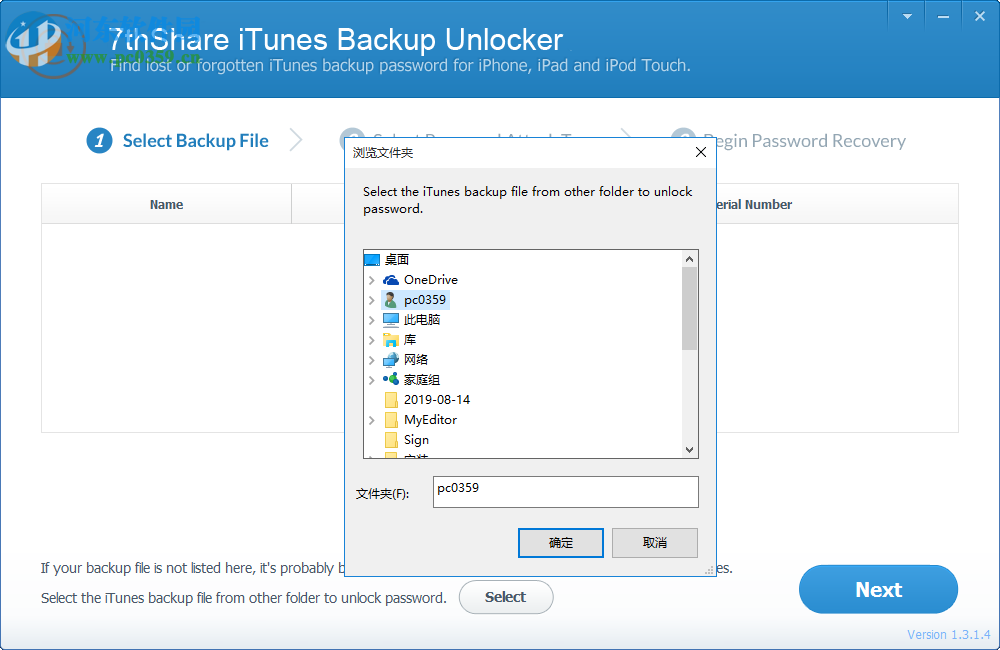This screenshot has height=650, width=1000.
Task: Expand the OneDrive tree node
Action: [x=370, y=279]
